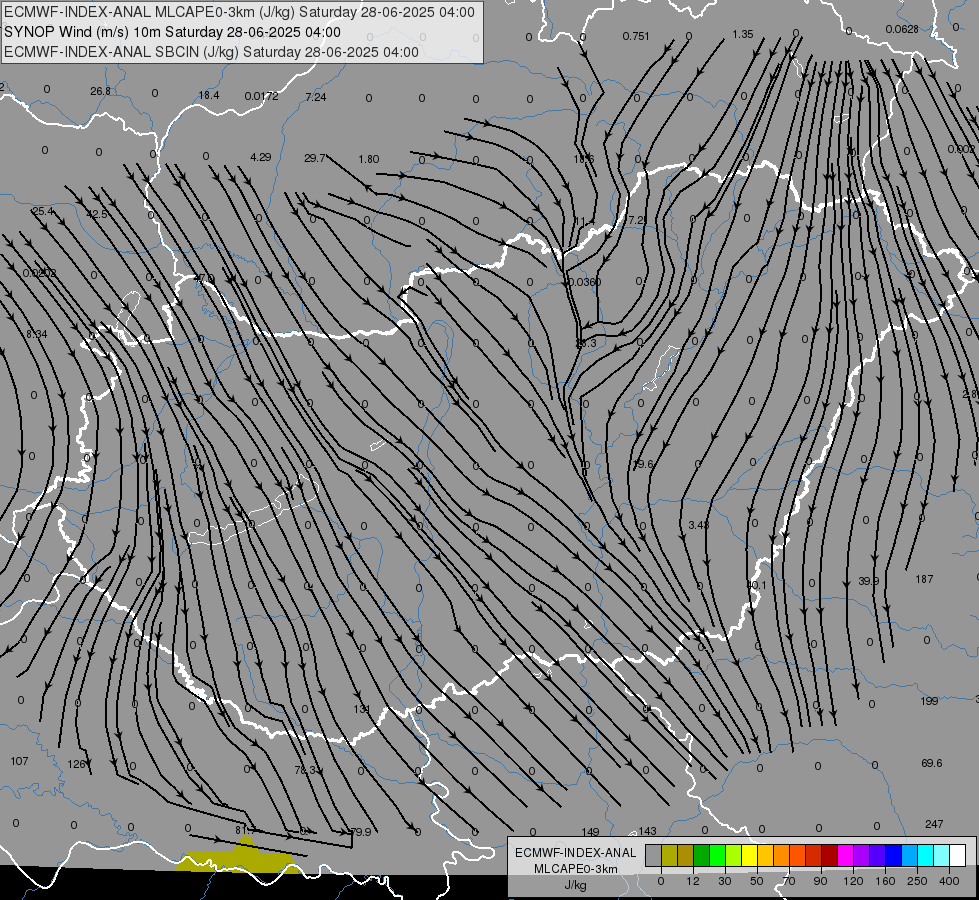Click the map value 39.9

(868, 581)
